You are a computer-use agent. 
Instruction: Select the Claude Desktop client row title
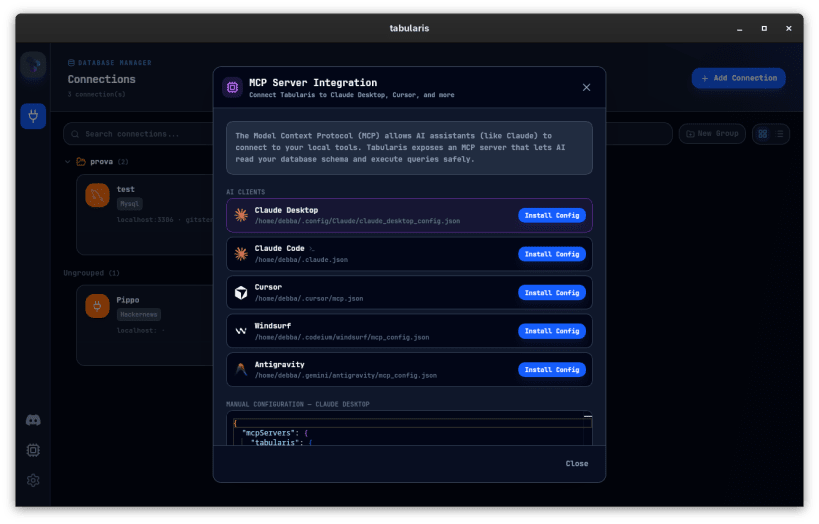(x=286, y=210)
